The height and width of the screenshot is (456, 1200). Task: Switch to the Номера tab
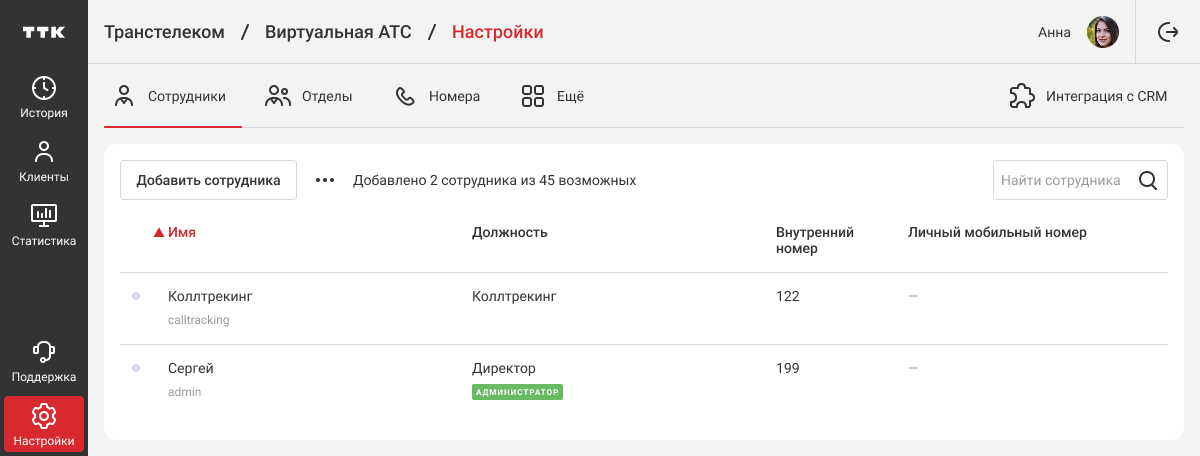pyautogui.click(x=438, y=97)
